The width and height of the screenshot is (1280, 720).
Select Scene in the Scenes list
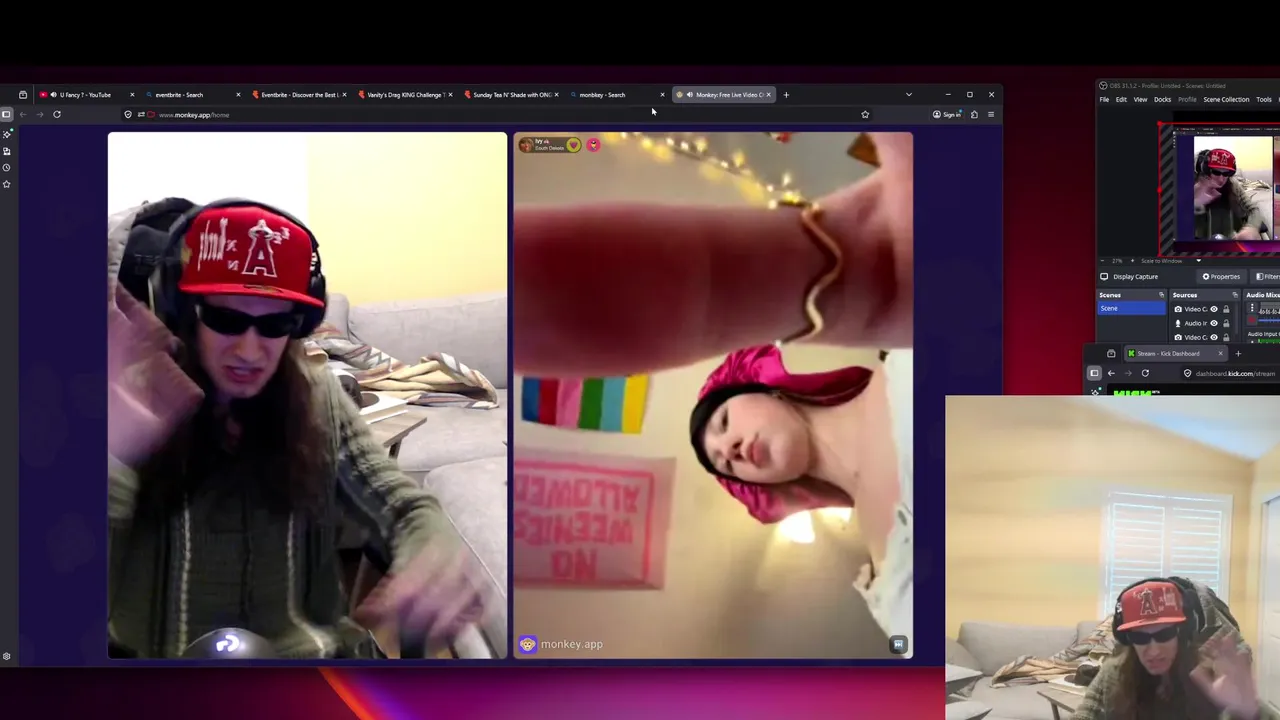click(1132, 309)
